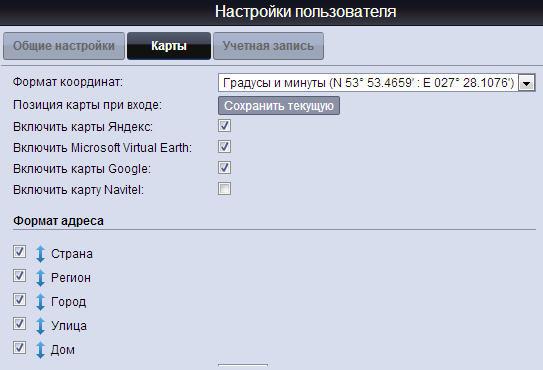Click the Позиция карты при входе label
This screenshot has width=543, height=370.
[88, 105]
